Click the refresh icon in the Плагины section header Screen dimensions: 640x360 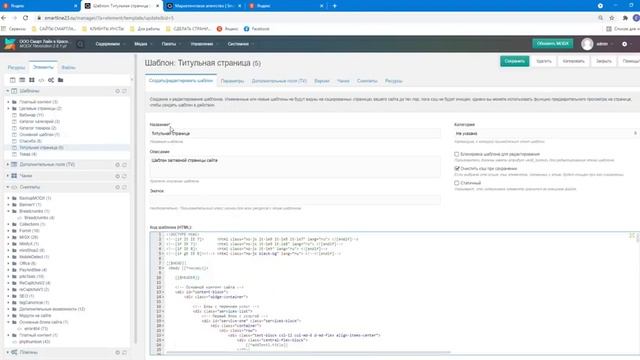(124, 352)
